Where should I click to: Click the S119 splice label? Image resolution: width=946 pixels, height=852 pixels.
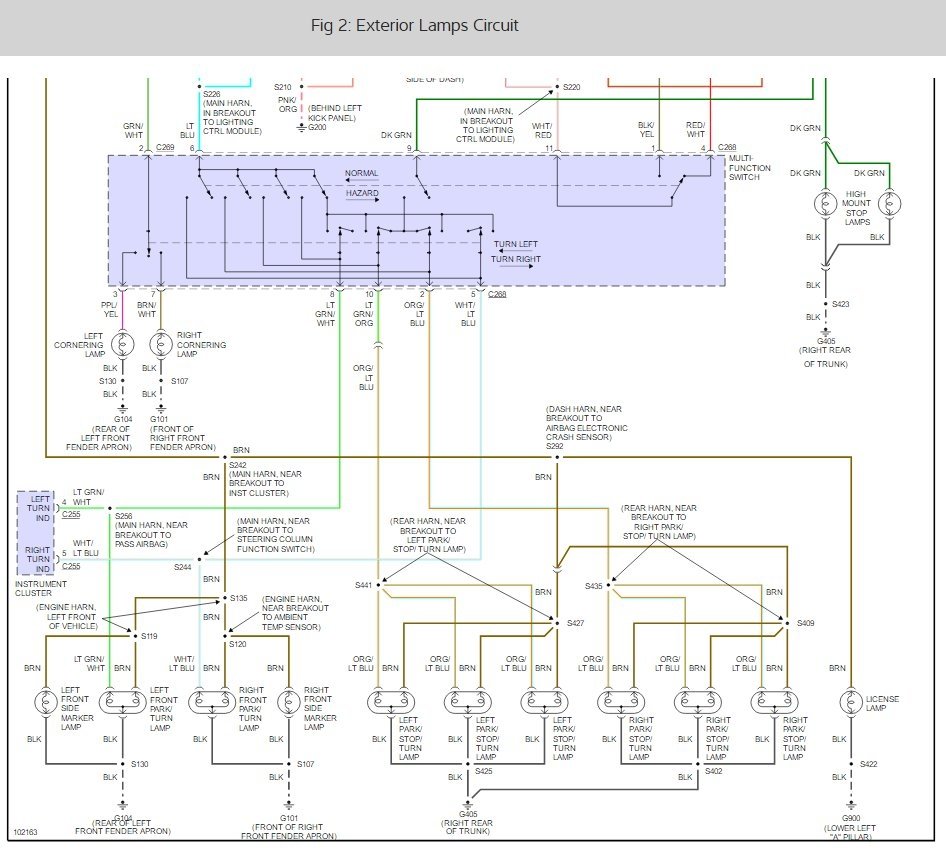149,636
